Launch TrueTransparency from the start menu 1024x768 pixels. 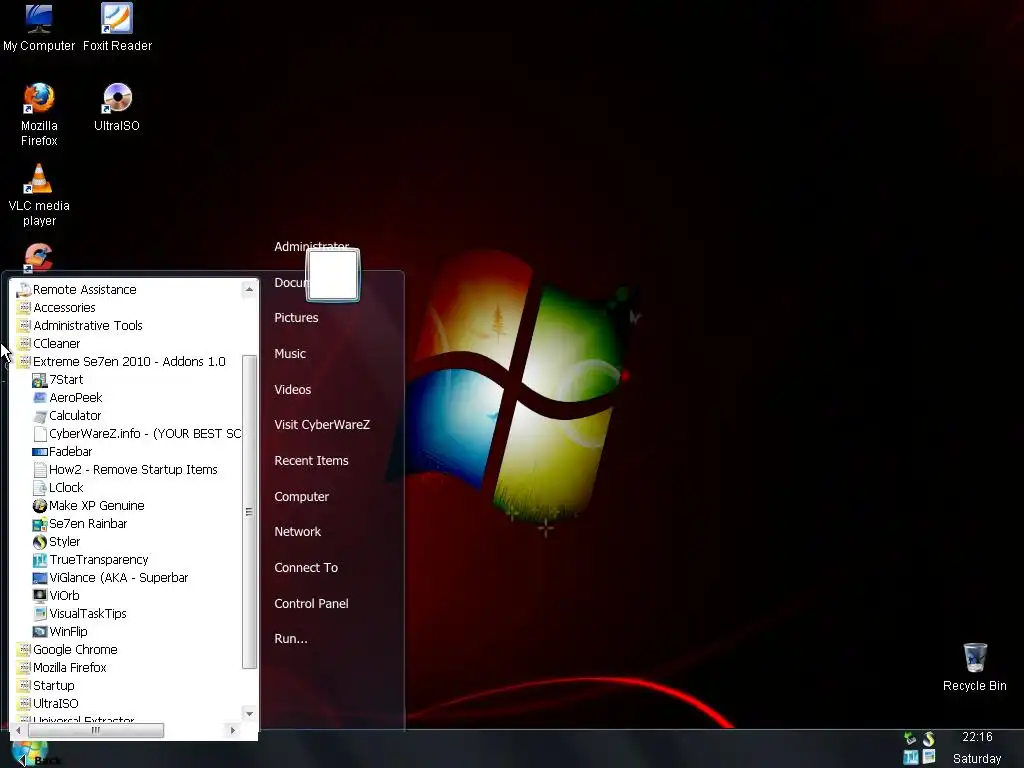[90, 560]
